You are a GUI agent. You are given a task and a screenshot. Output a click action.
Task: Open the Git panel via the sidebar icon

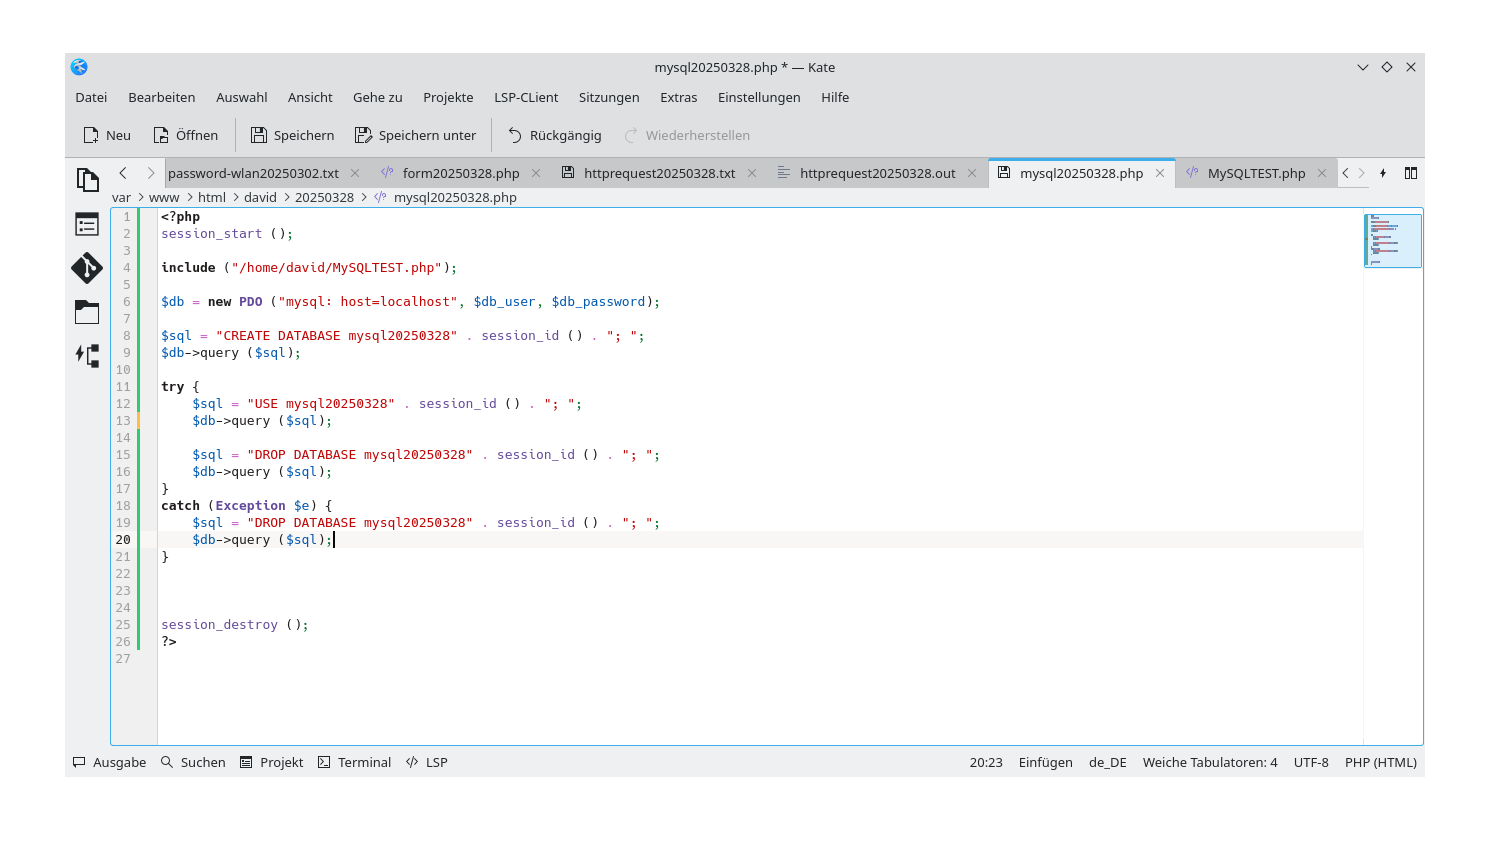(x=87, y=268)
